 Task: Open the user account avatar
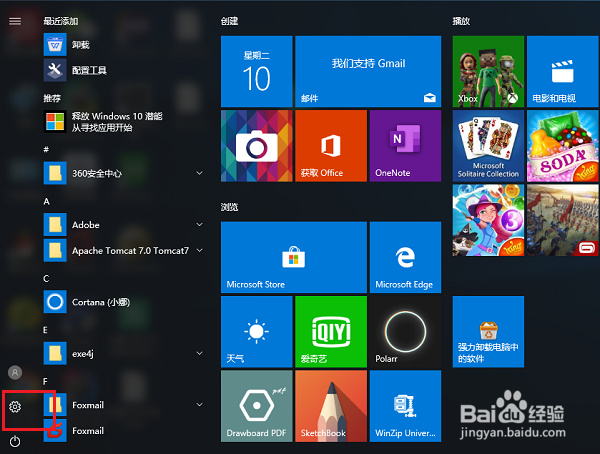pos(15,372)
